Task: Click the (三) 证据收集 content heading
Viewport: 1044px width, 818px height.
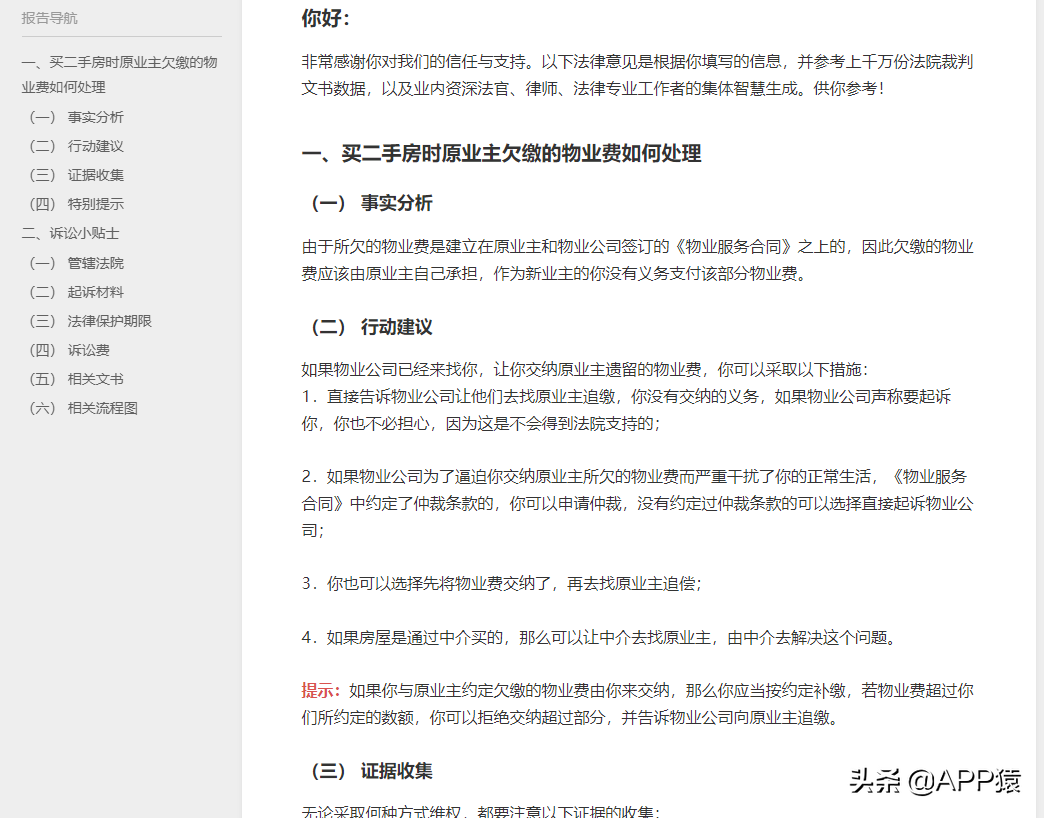Action: 370,771
